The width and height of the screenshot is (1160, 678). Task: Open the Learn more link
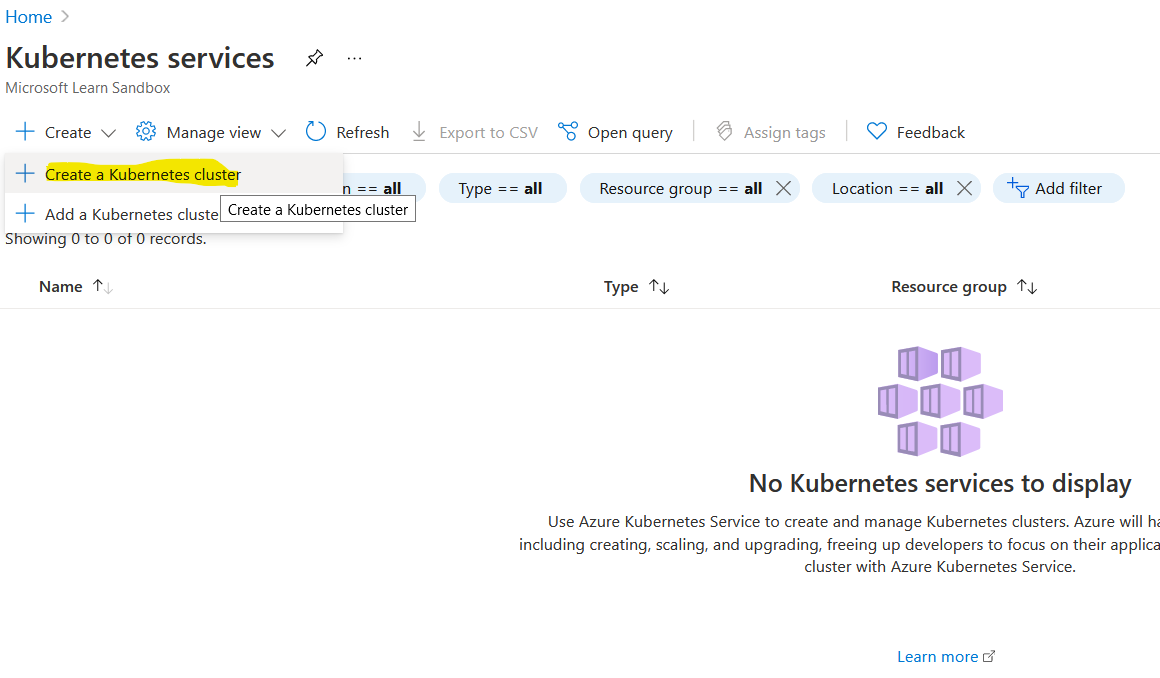(x=937, y=657)
